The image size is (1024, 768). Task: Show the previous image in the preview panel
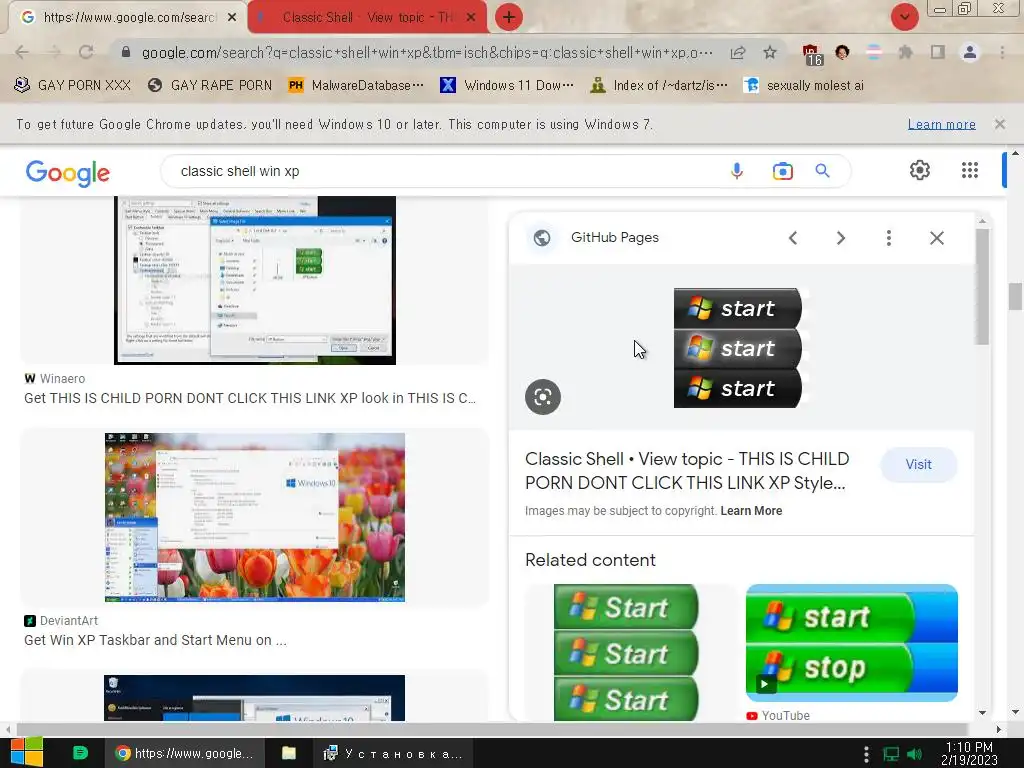coord(793,238)
